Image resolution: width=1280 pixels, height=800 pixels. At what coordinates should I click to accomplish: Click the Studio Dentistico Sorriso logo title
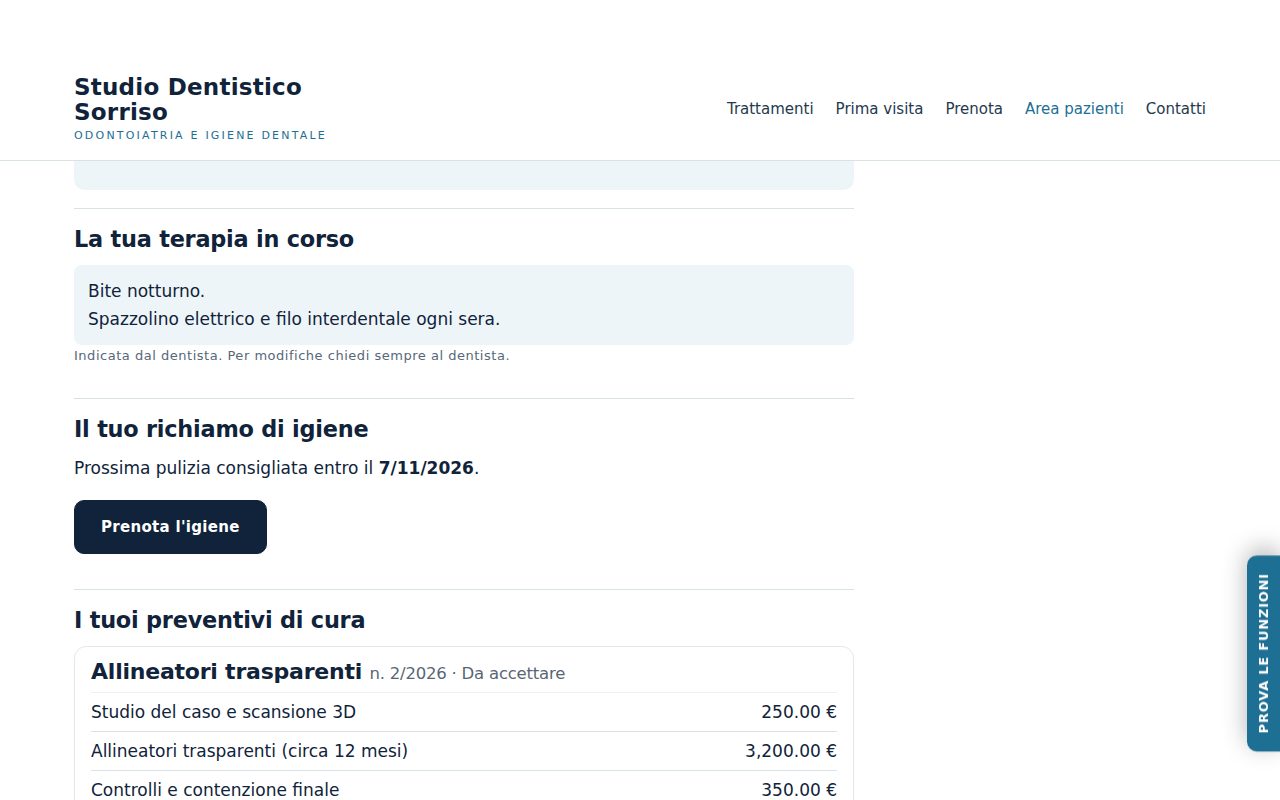click(x=188, y=99)
